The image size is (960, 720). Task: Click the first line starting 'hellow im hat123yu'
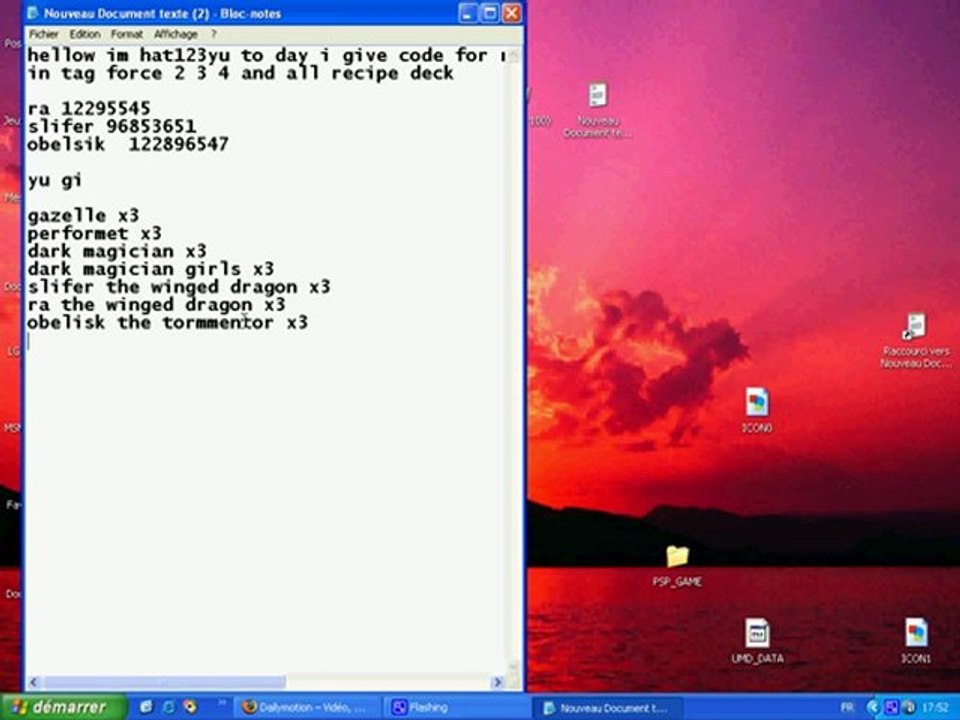266,56
